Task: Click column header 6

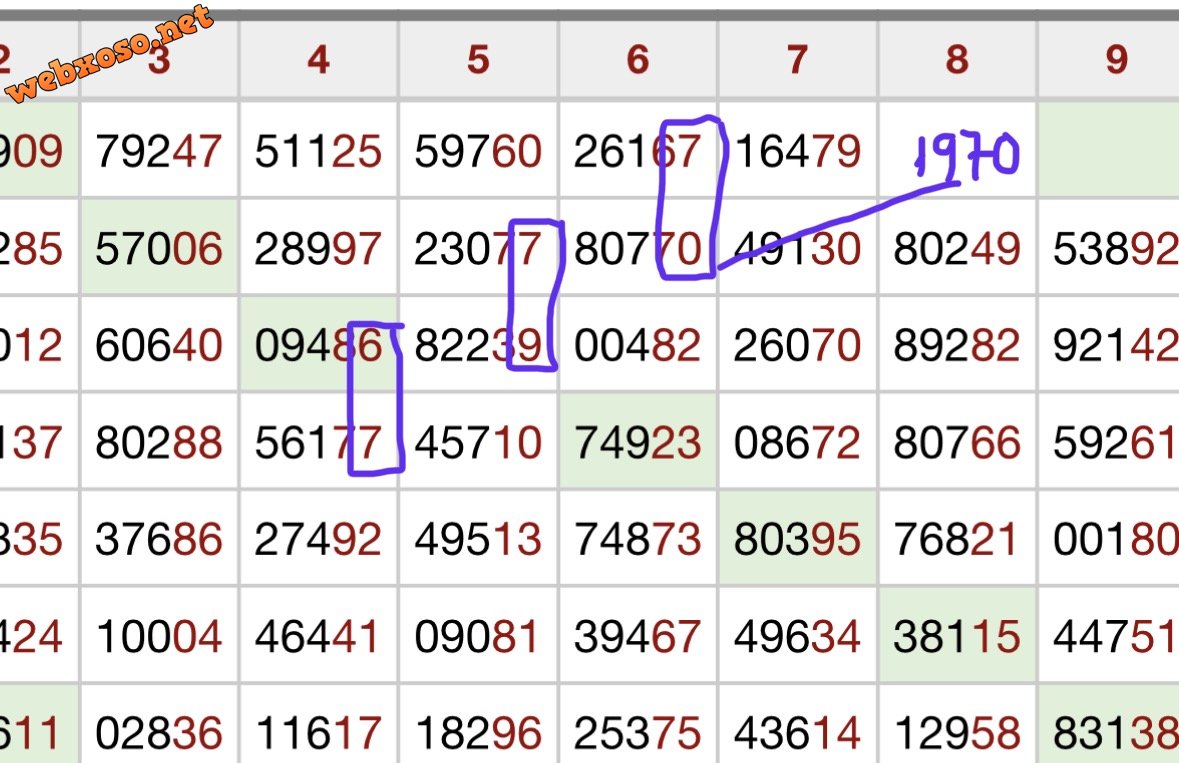Action: pos(638,59)
